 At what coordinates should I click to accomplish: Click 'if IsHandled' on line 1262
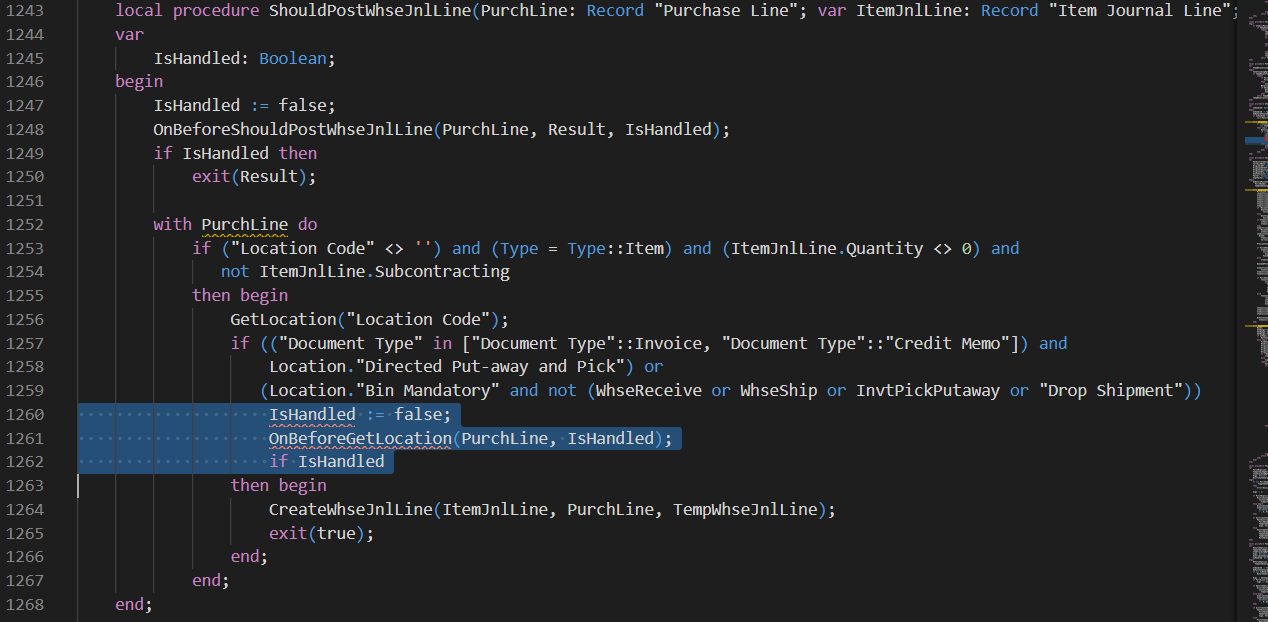pyautogui.click(x=326, y=462)
